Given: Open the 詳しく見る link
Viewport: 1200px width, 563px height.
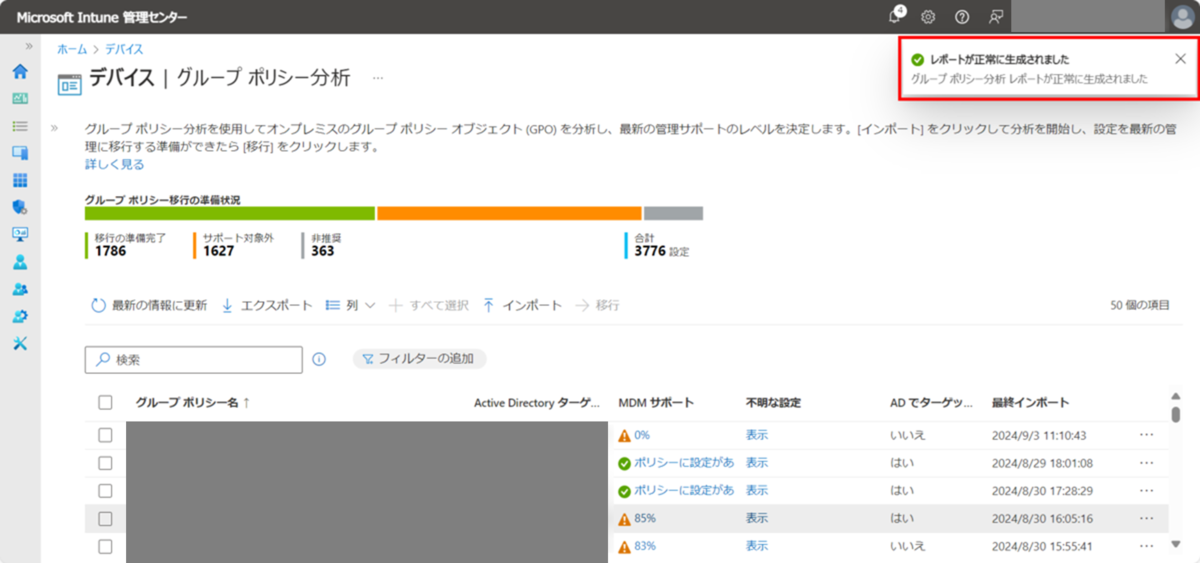Looking at the screenshot, I should point(115,164).
